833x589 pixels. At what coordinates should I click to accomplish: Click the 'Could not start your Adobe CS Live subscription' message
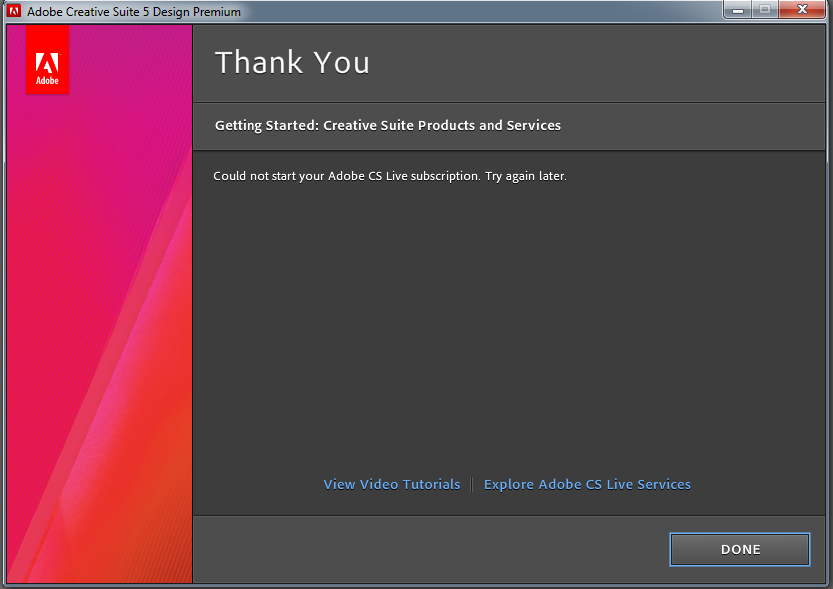390,176
